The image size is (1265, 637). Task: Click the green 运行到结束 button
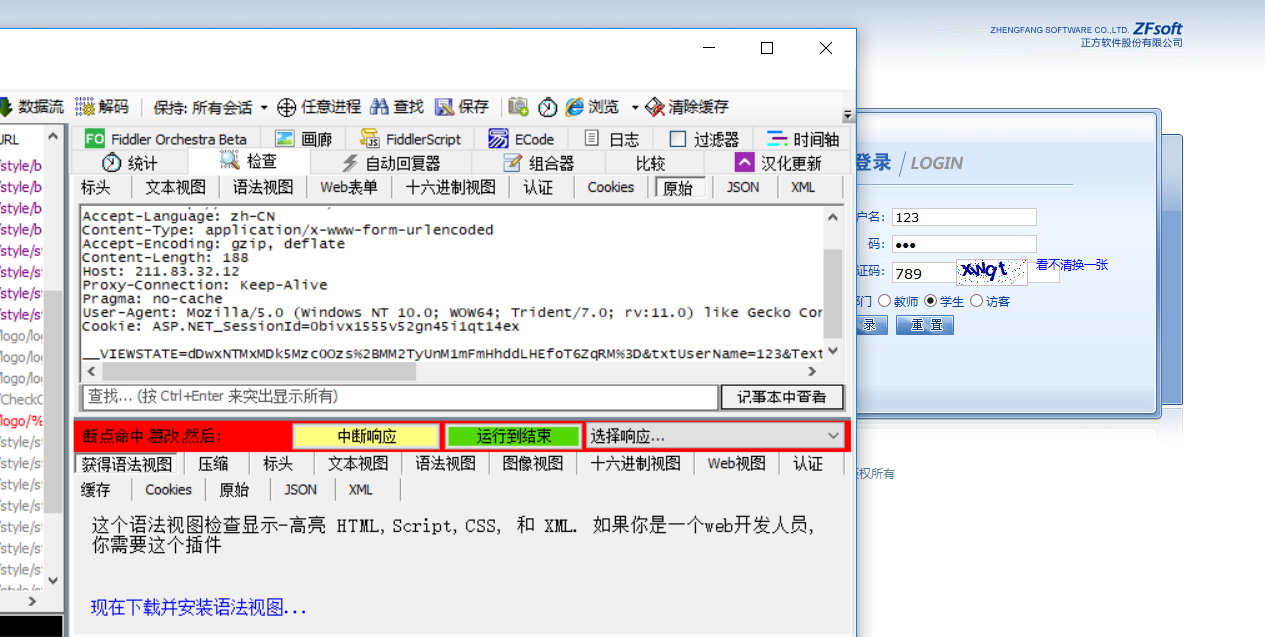pyautogui.click(x=513, y=436)
